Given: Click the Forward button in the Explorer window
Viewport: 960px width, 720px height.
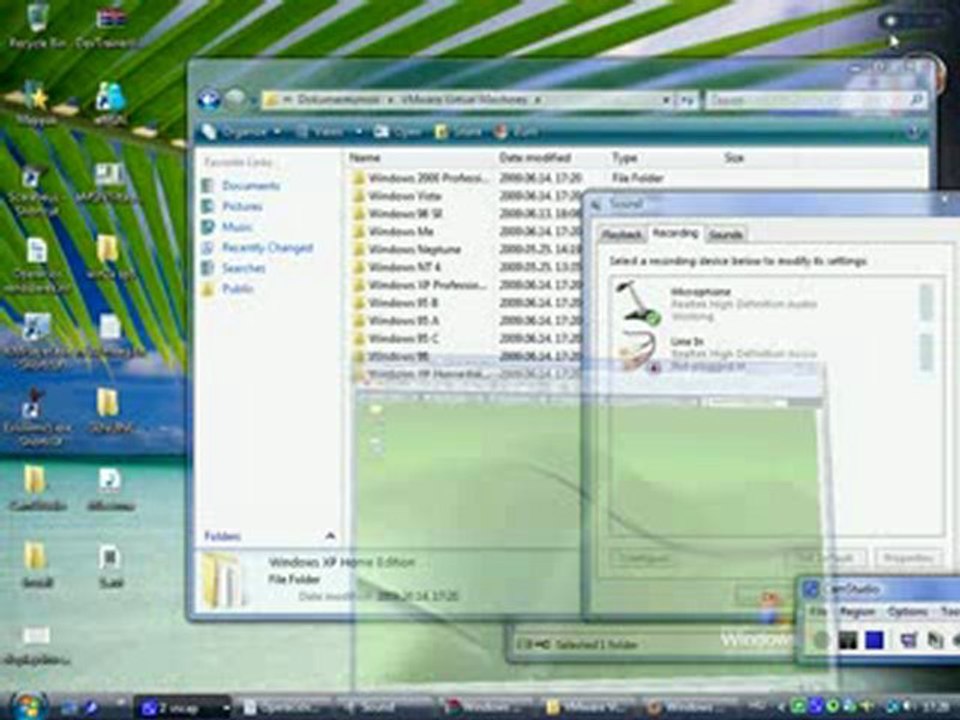Looking at the screenshot, I should pos(236,99).
